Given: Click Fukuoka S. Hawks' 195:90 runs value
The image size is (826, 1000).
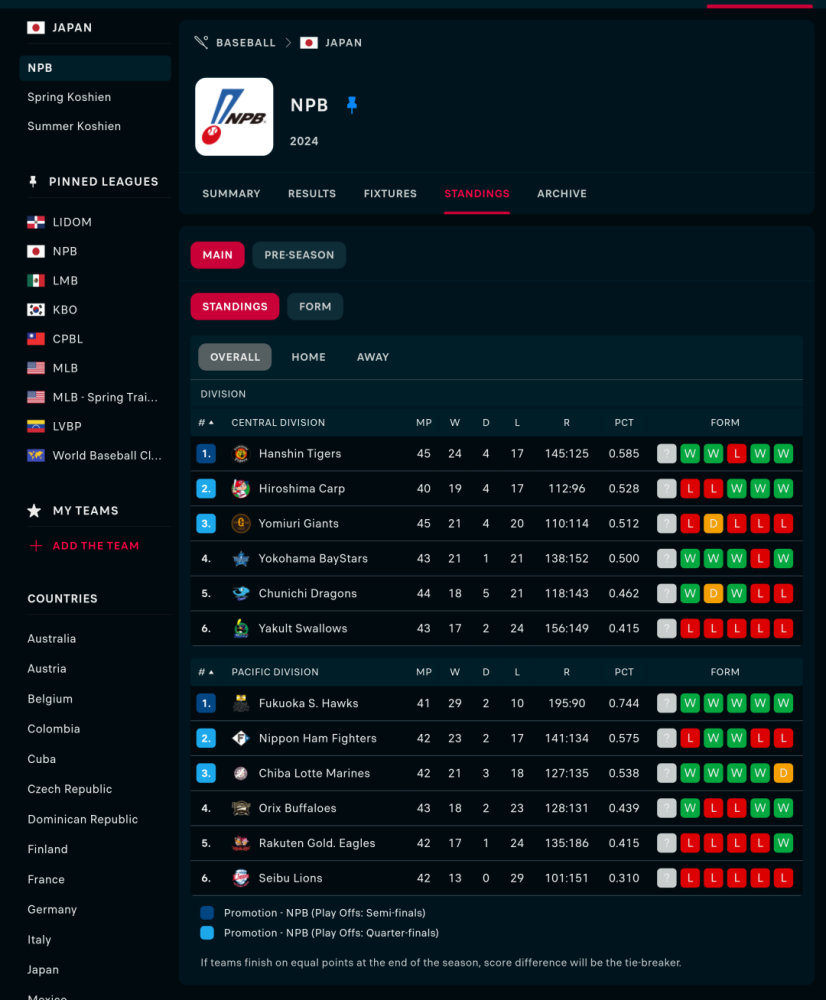Looking at the screenshot, I should pos(566,703).
